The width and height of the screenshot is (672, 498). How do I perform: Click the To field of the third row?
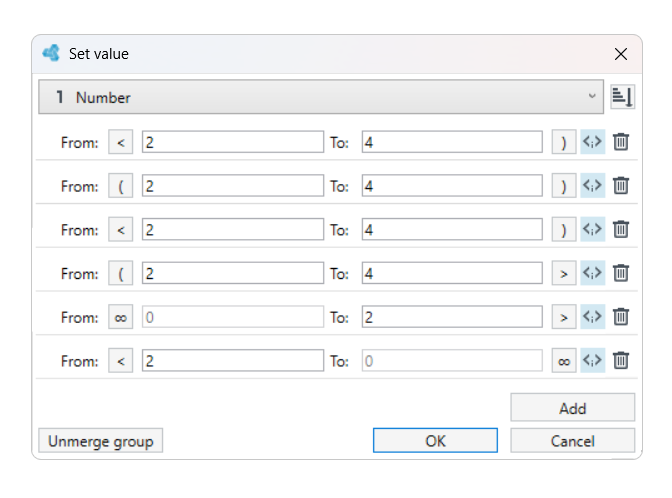click(452, 229)
